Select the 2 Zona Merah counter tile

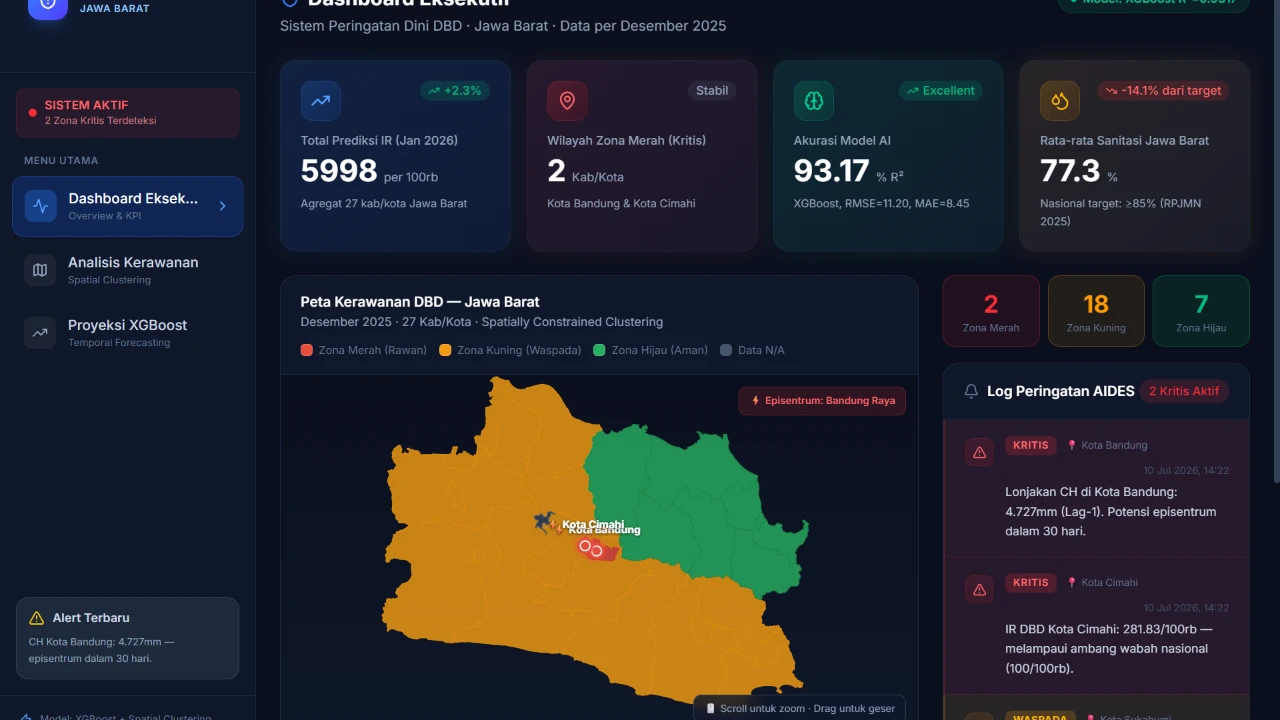991,311
